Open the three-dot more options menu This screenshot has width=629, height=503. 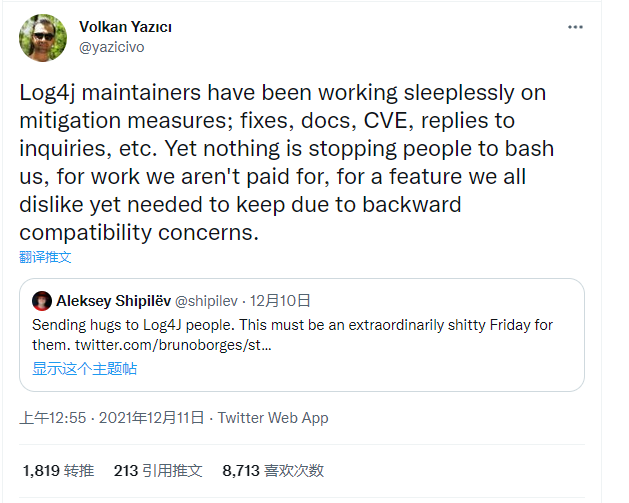pyautogui.click(x=575, y=27)
